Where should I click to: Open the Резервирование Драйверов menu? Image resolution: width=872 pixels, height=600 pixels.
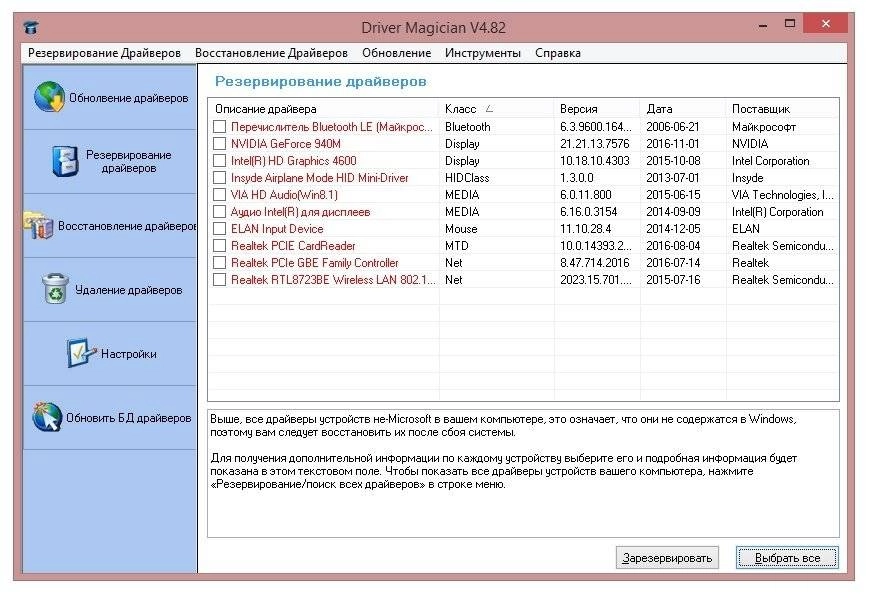pyautogui.click(x=104, y=53)
